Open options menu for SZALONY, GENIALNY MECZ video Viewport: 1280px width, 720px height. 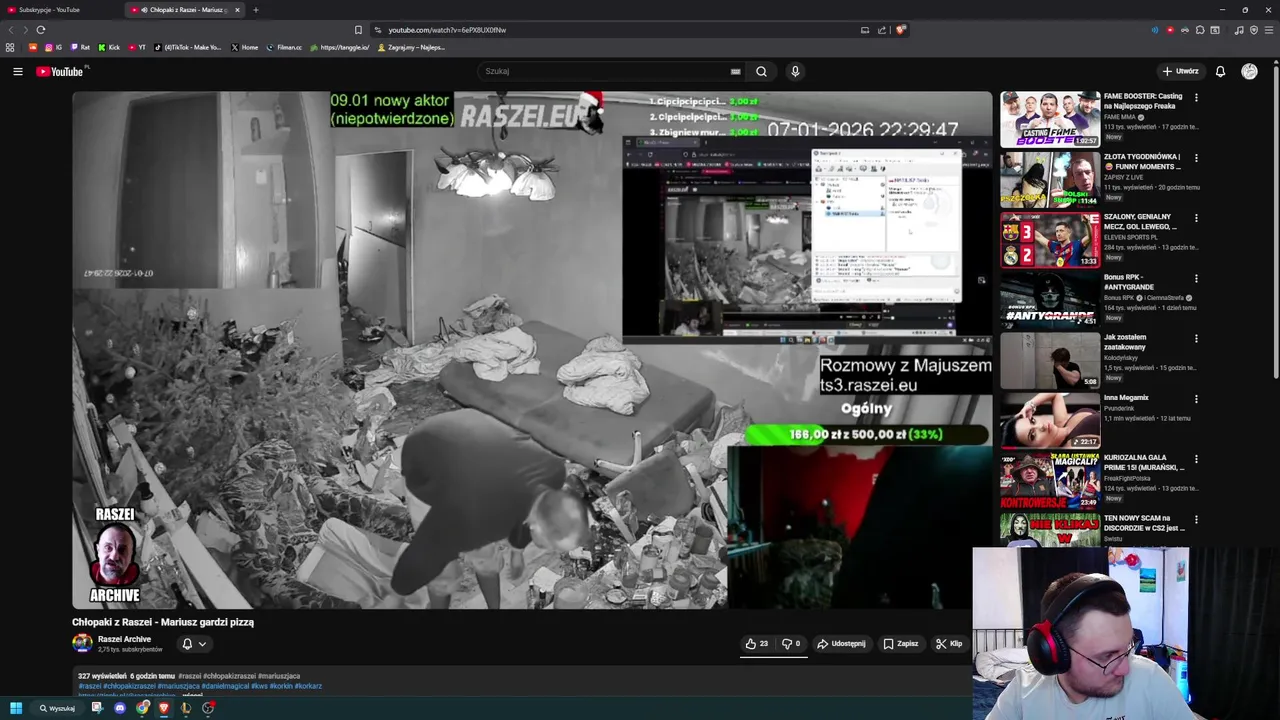tap(1196, 218)
